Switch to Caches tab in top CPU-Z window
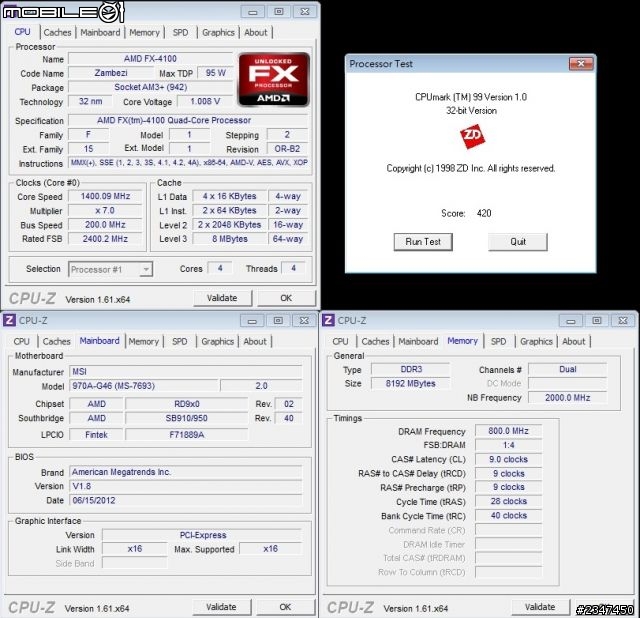The height and width of the screenshot is (618, 640). click(57, 32)
